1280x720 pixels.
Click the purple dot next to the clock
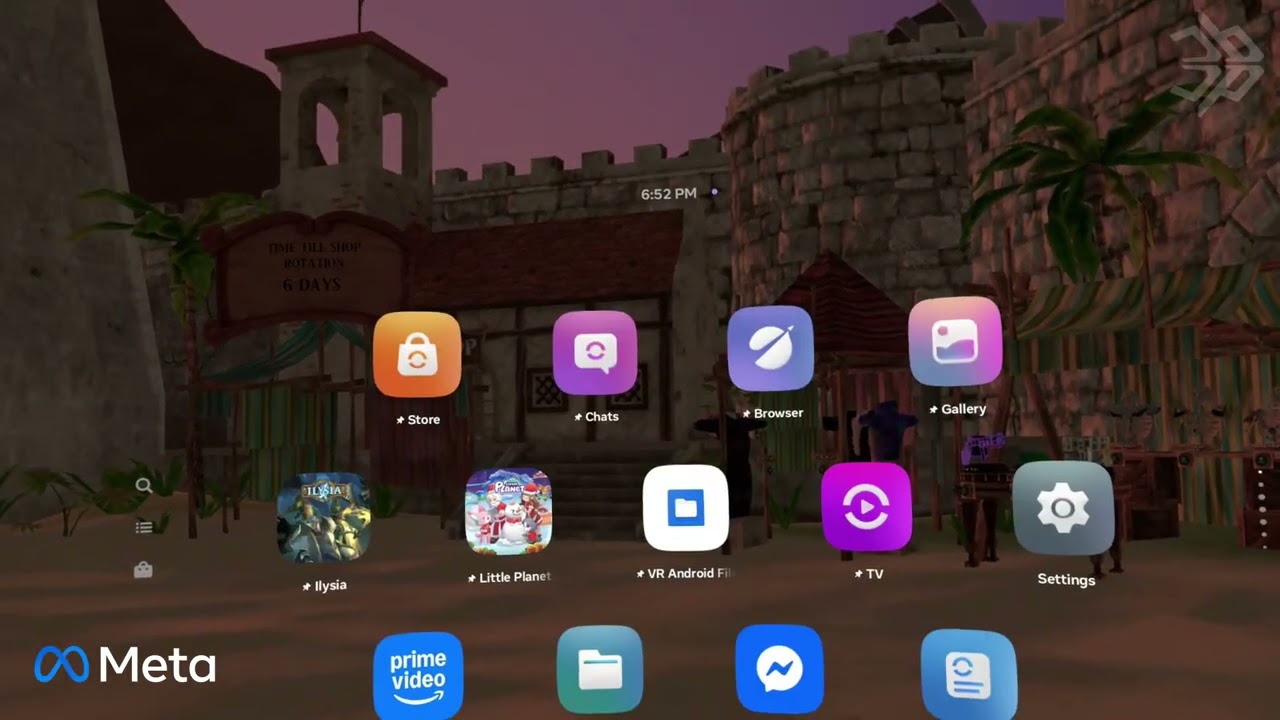click(x=714, y=191)
